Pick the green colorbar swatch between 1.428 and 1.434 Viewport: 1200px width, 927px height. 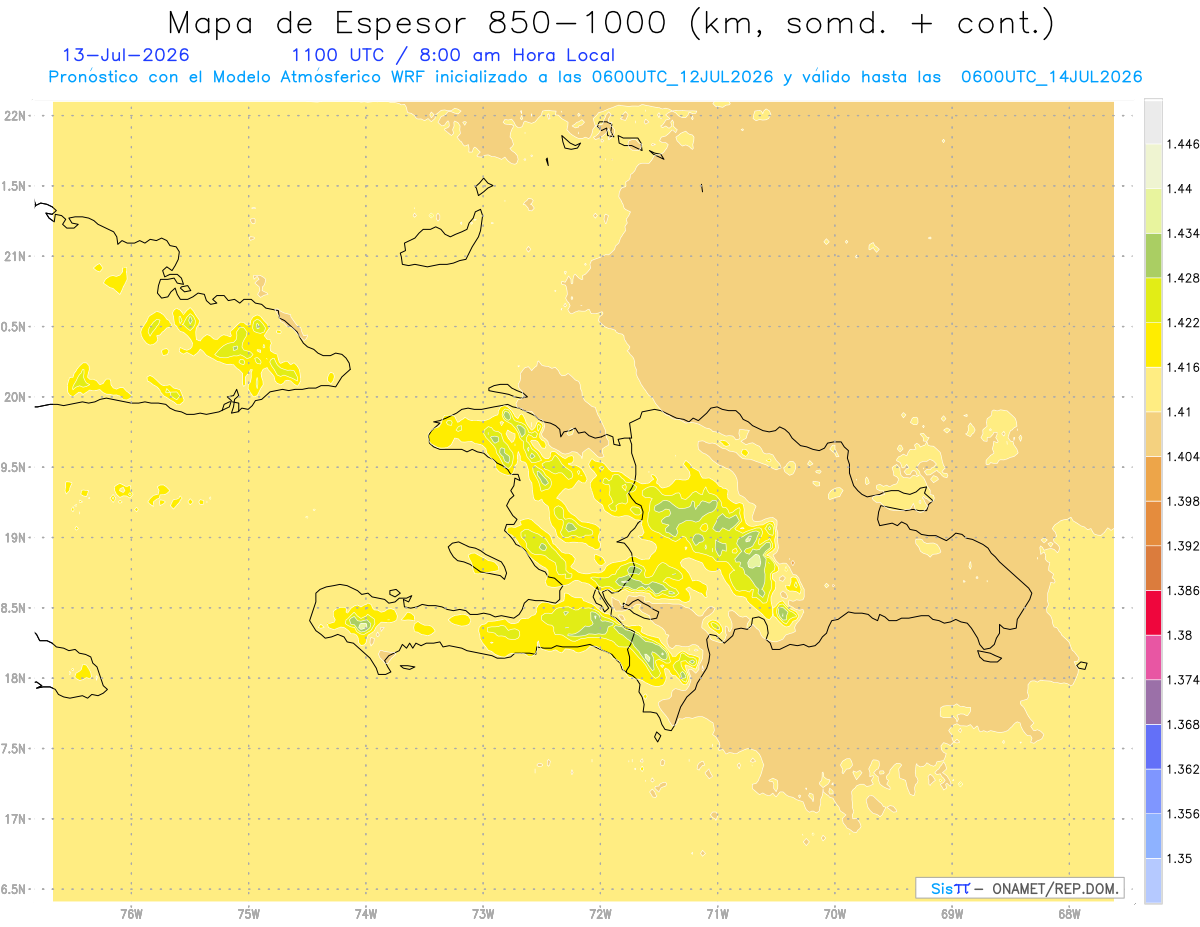pos(1152,255)
